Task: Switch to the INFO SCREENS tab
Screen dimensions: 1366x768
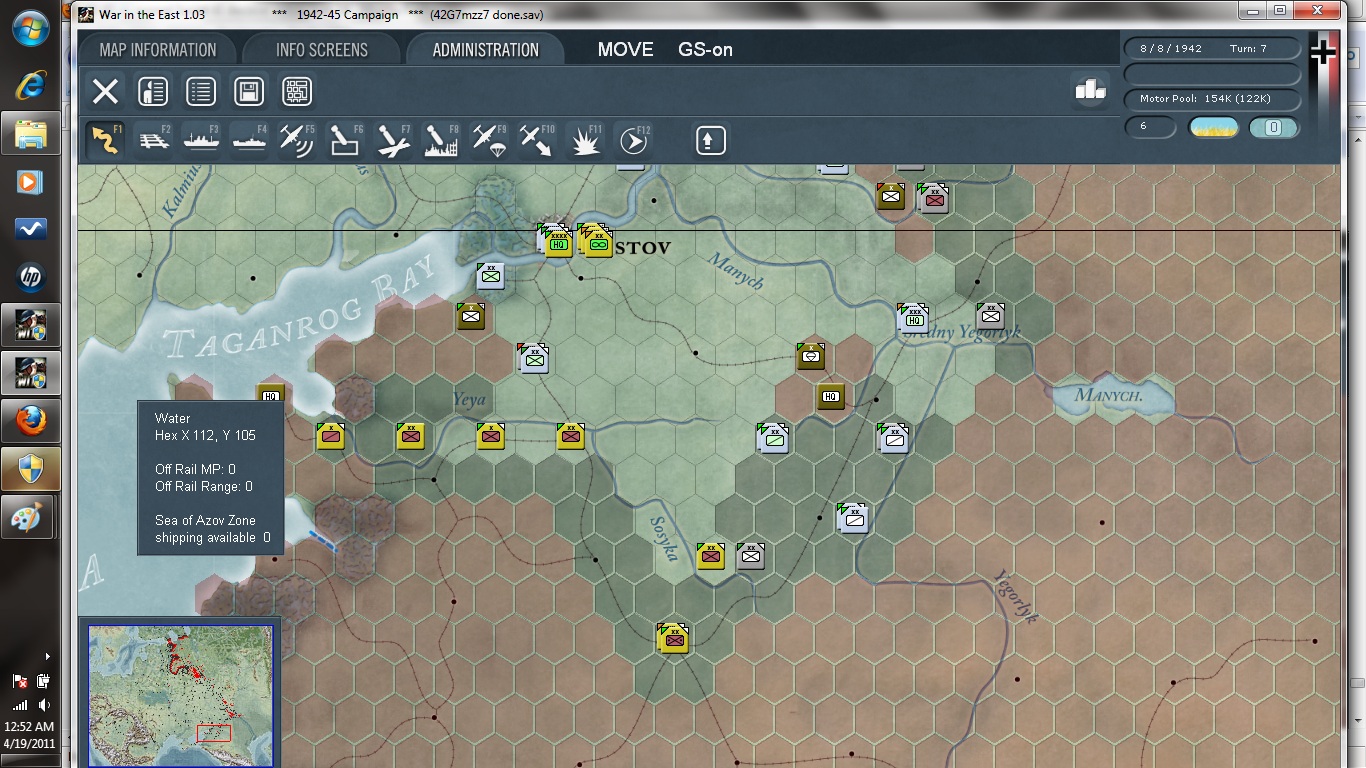Action: point(322,50)
